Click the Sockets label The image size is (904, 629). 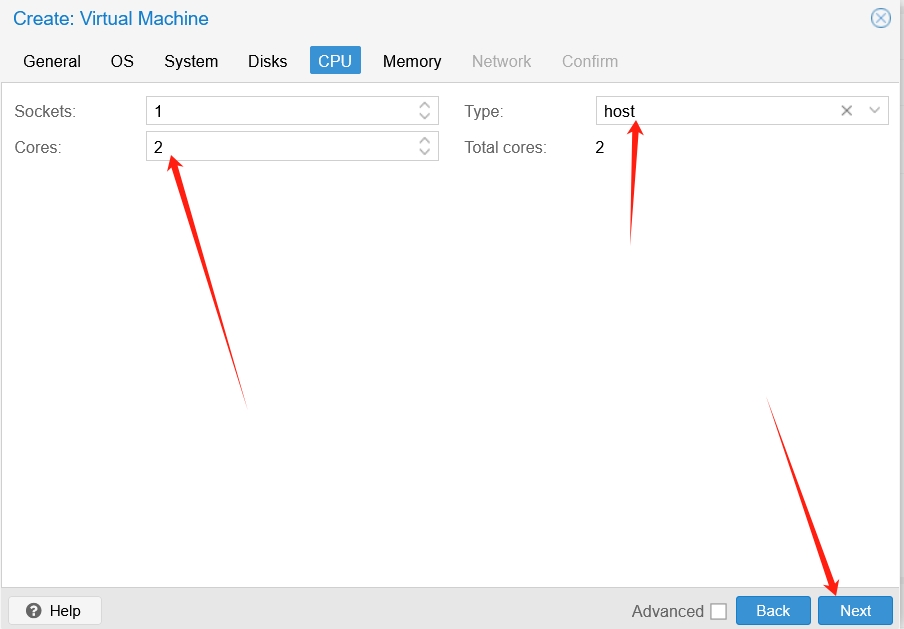[x=45, y=111]
